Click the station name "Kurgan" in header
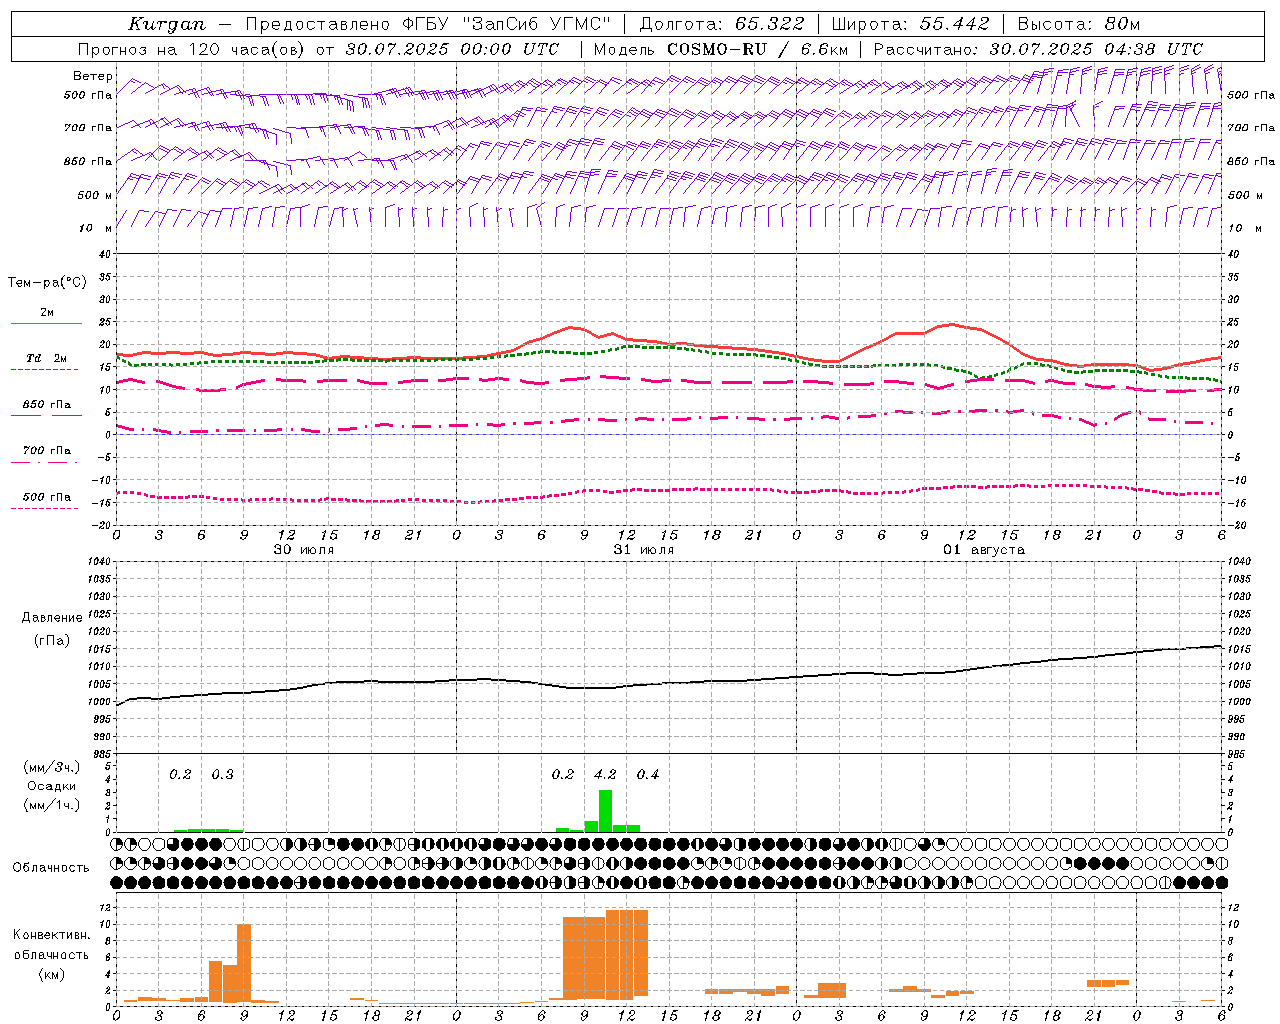This screenshot has width=1280, height=1024. pyautogui.click(x=166, y=24)
